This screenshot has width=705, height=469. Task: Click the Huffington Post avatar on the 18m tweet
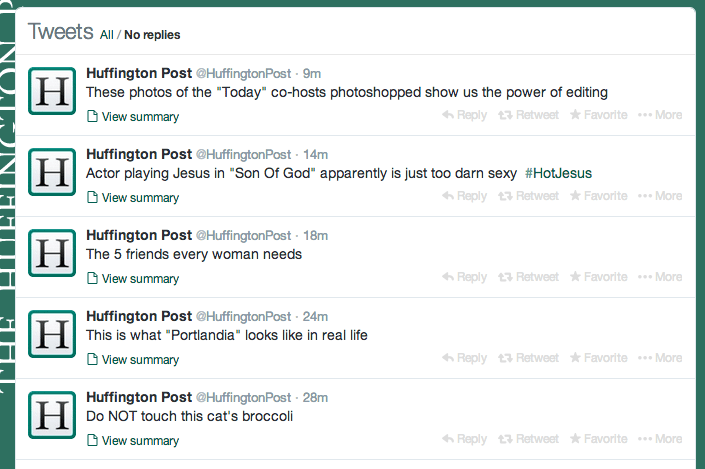point(52,253)
